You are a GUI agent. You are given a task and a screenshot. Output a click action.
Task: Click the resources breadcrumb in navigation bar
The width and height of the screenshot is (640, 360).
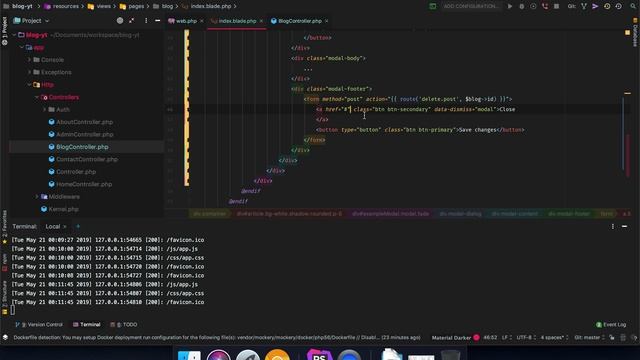click(x=61, y=6)
